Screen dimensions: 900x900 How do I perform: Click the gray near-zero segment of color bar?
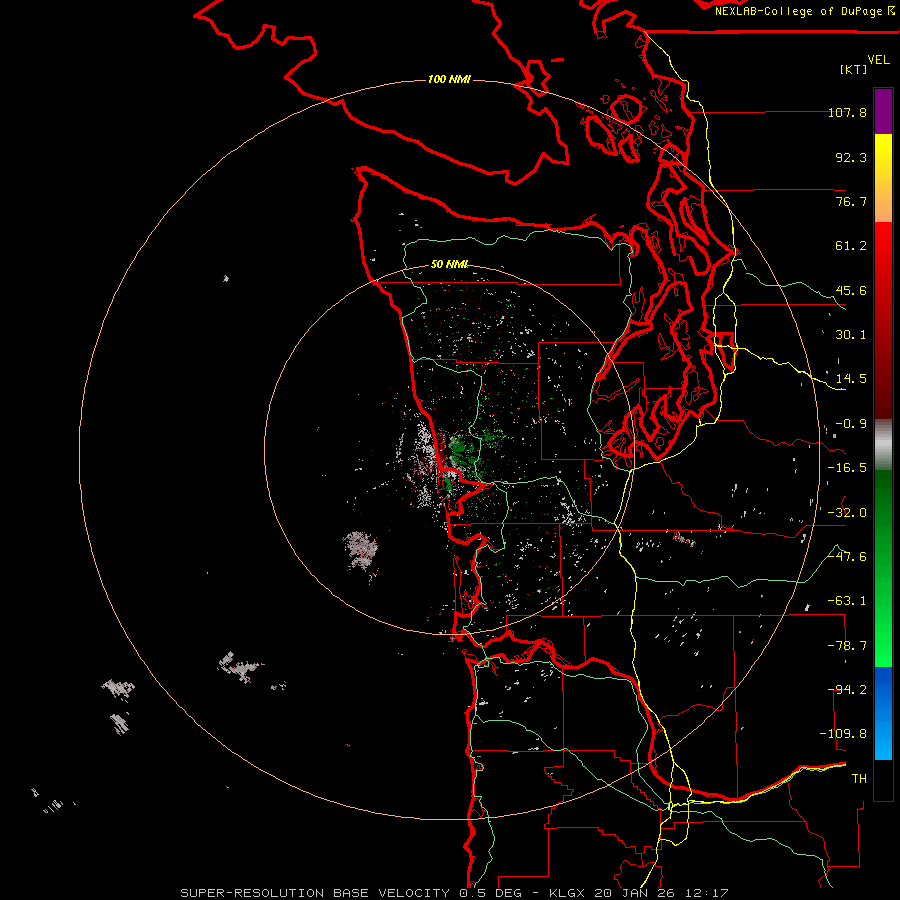click(x=883, y=445)
